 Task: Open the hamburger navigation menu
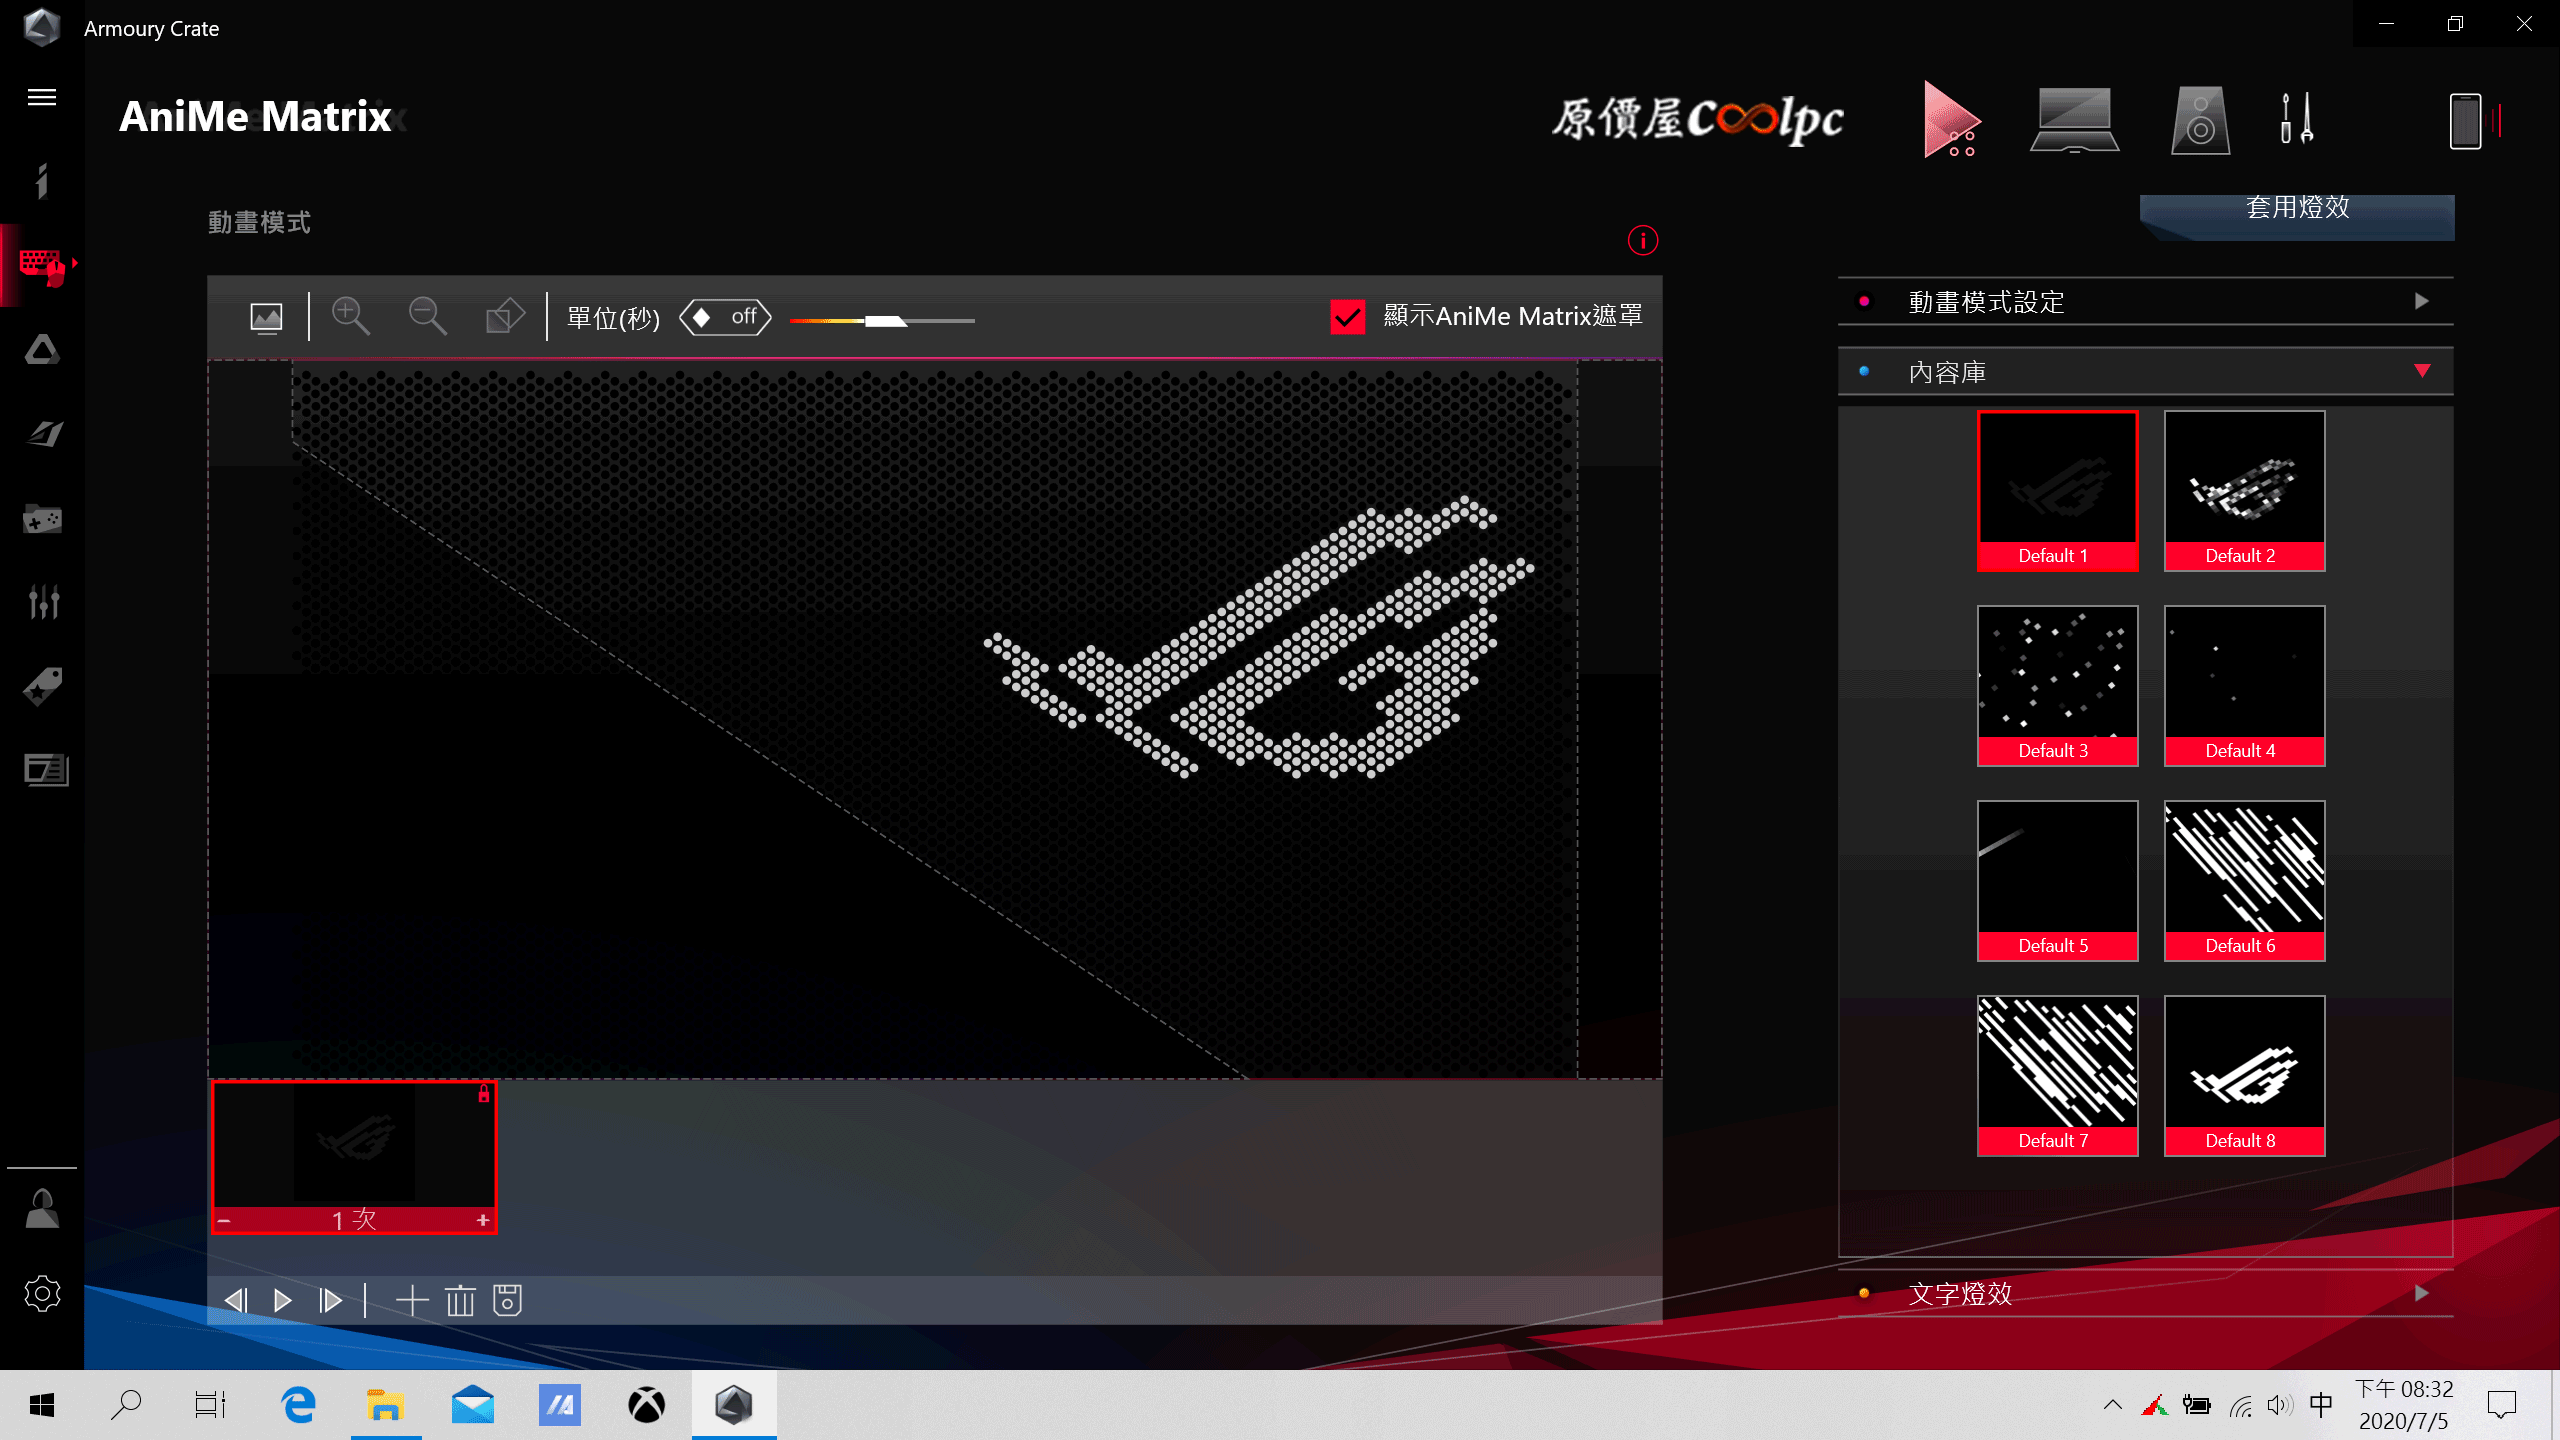(x=42, y=97)
